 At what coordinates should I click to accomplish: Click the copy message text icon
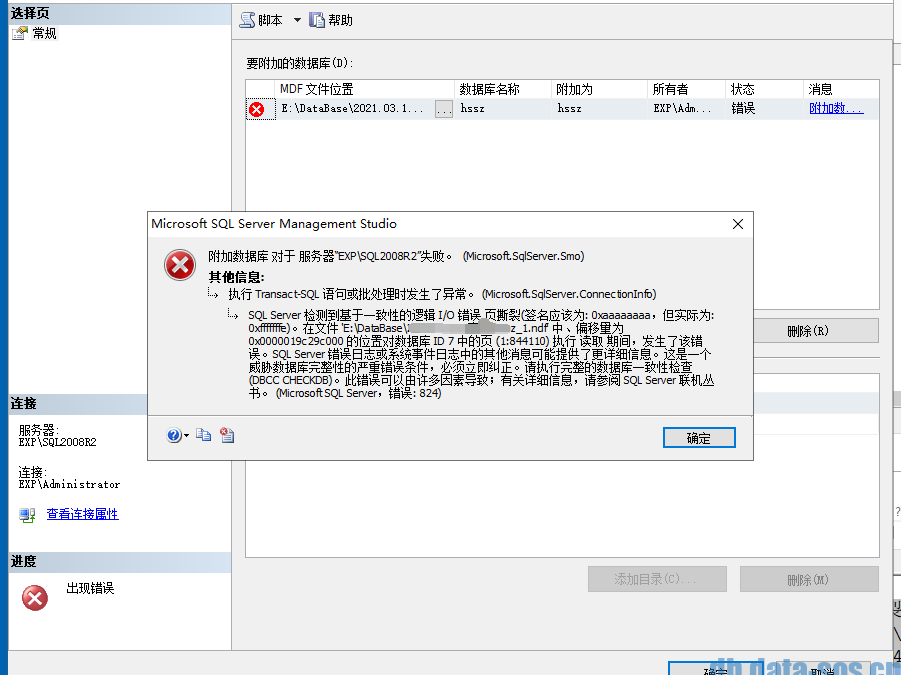pyautogui.click(x=203, y=435)
